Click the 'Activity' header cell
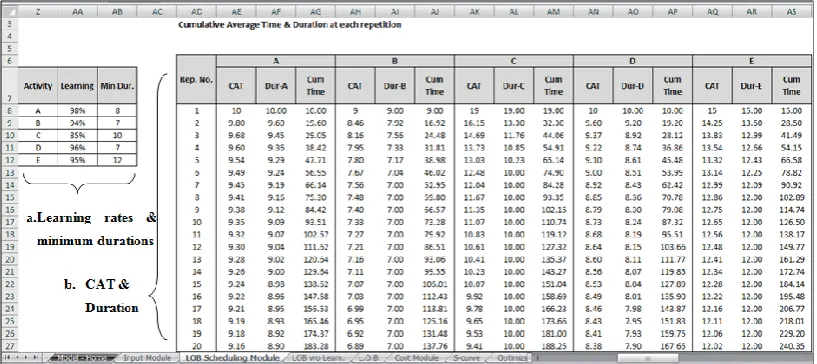817x364 pixels. [x=38, y=85]
